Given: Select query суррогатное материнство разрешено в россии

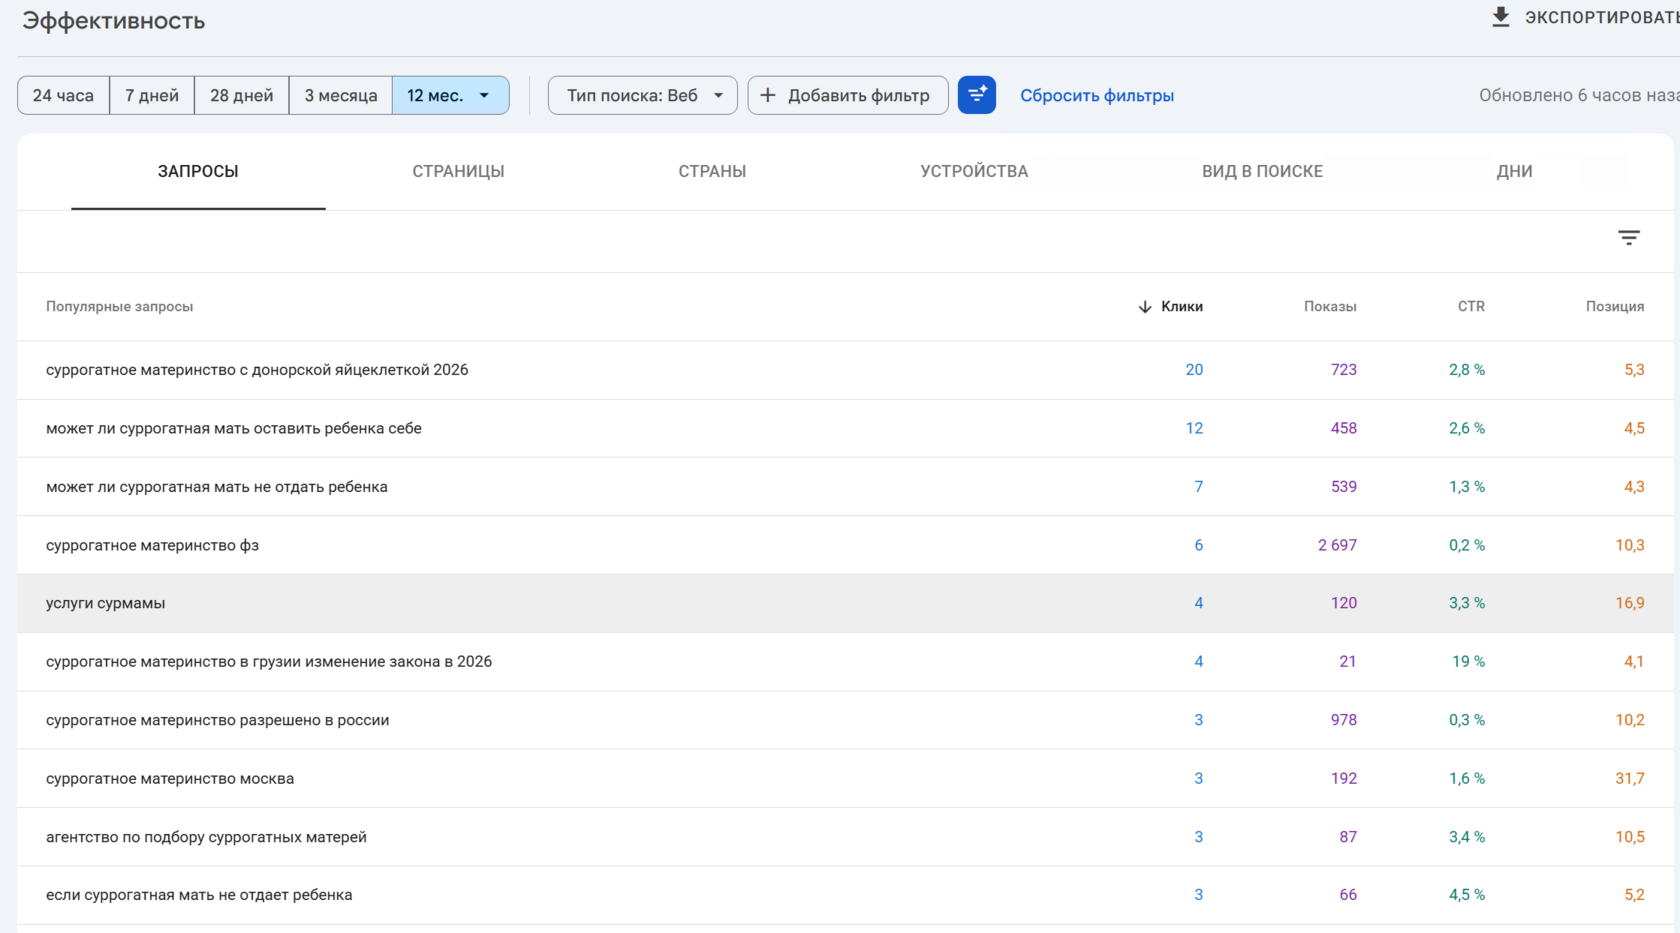Looking at the screenshot, I should [x=217, y=720].
